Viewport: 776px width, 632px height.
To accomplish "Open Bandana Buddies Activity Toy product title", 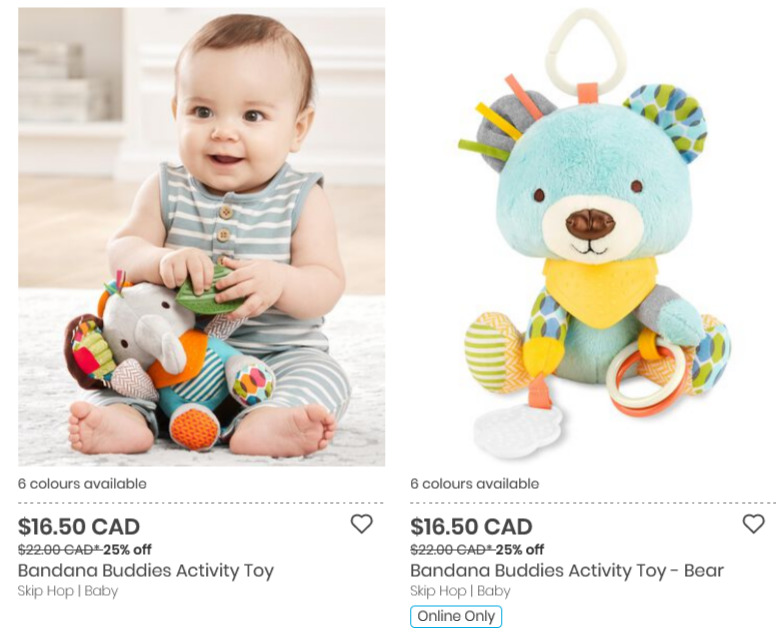I will pos(146,571).
